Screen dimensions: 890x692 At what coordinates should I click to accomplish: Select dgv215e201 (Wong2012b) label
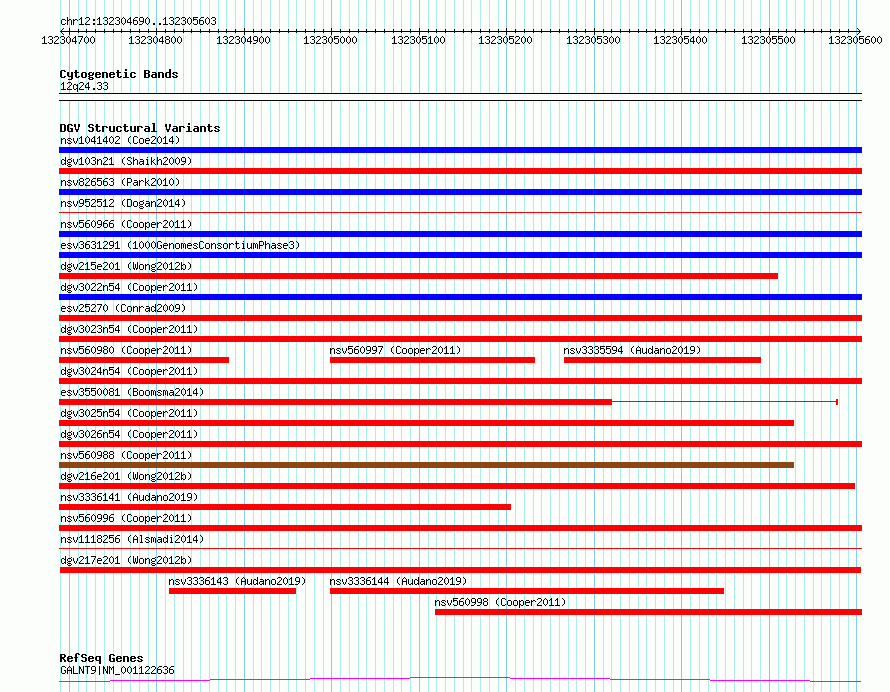click(126, 266)
